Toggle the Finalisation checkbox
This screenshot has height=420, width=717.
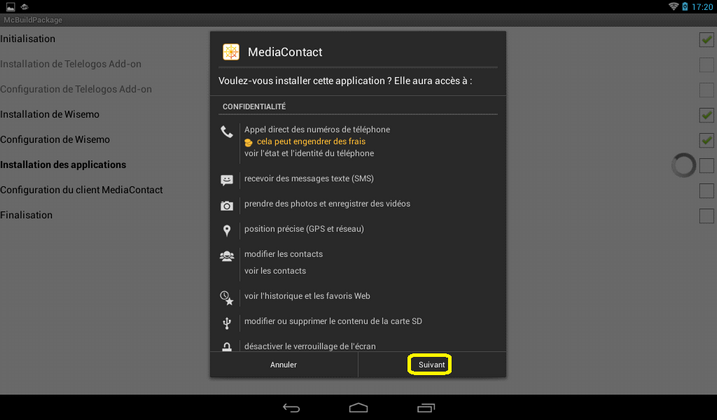click(706, 216)
